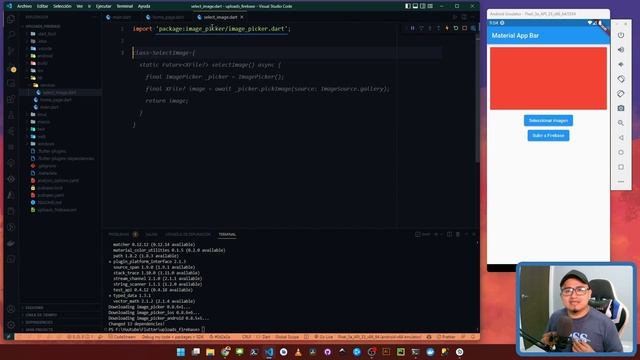Screen dimensions: 640x360
Task: Tap emulator Back triangle button
Action: [x=621, y=138]
